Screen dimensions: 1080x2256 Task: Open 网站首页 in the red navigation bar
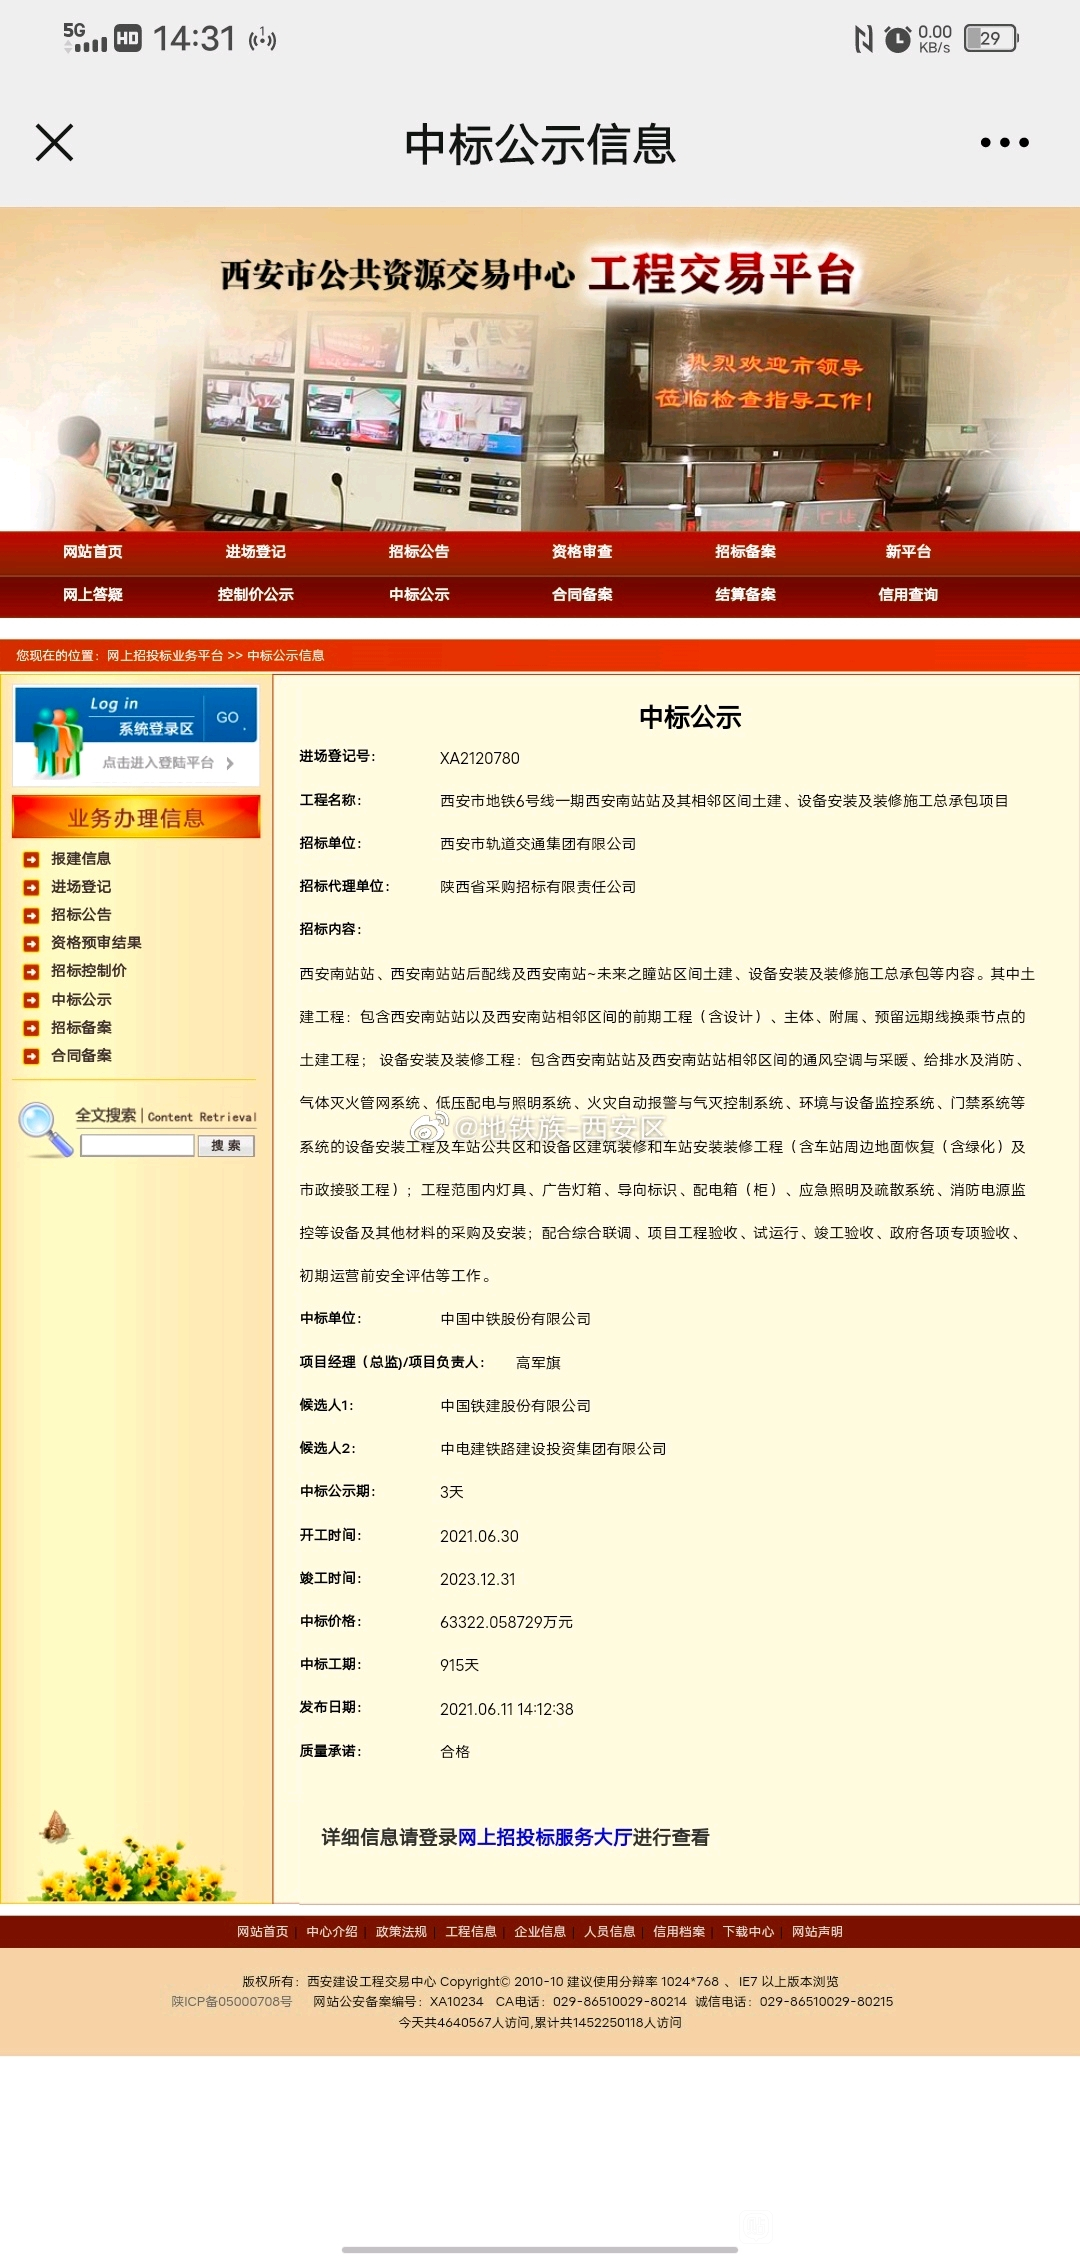pyautogui.click(x=92, y=552)
